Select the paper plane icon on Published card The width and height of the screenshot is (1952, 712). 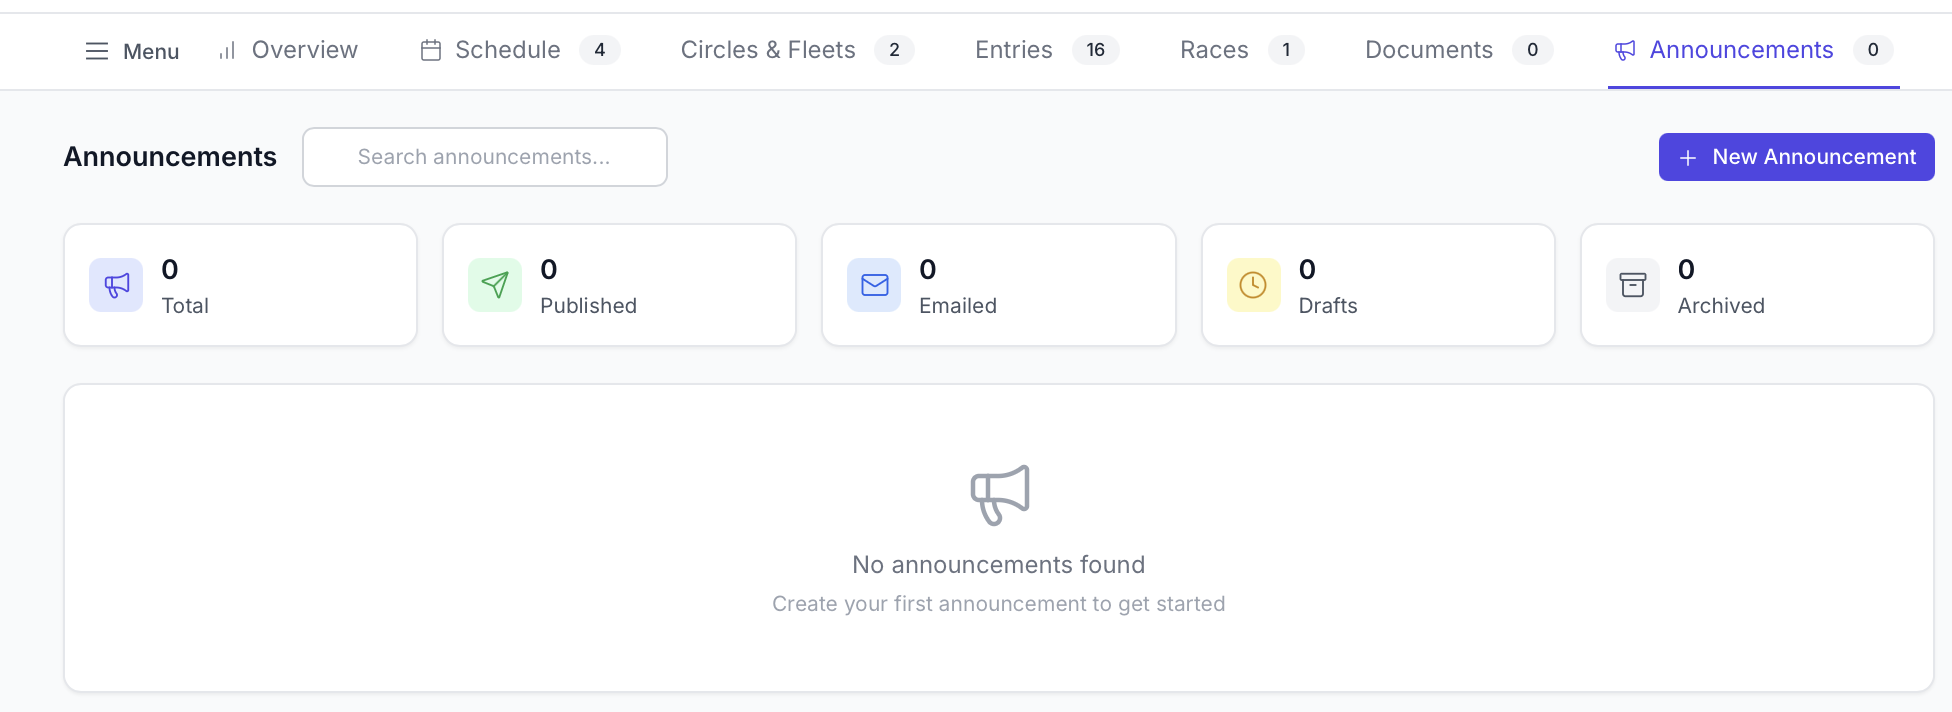(494, 285)
